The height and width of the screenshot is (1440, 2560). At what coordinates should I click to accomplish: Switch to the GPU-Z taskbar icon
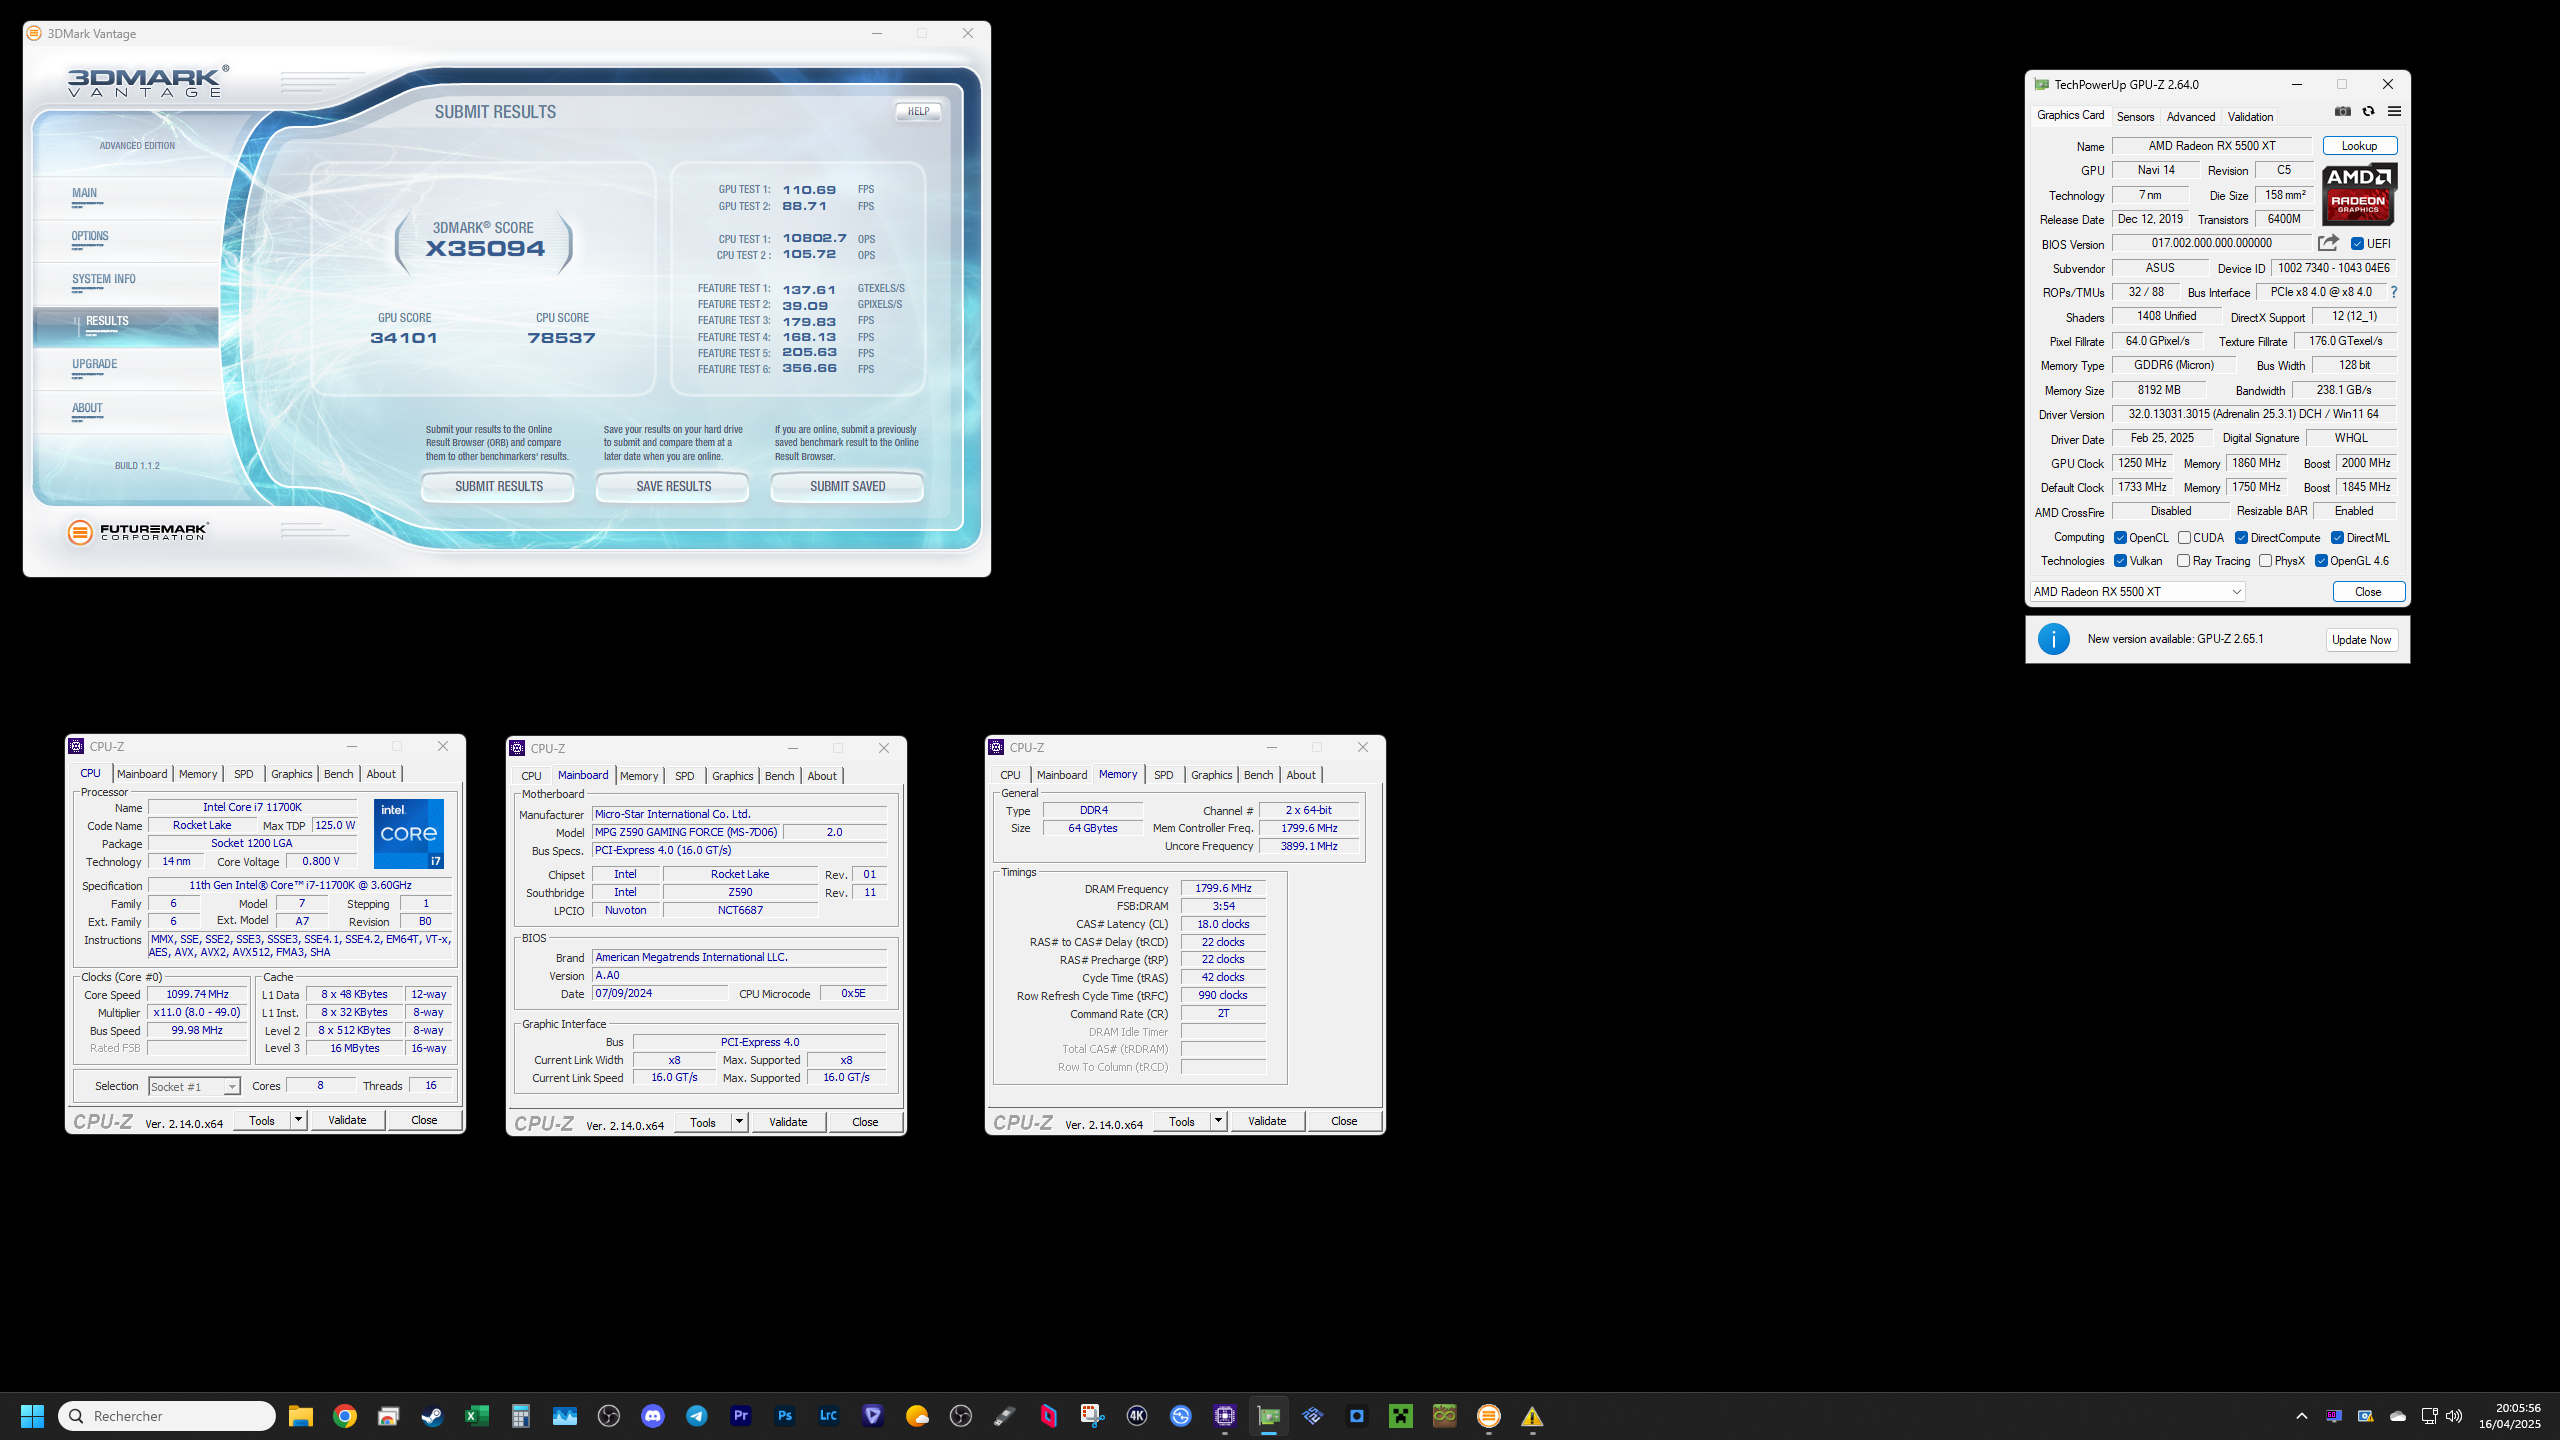tap(1269, 1416)
